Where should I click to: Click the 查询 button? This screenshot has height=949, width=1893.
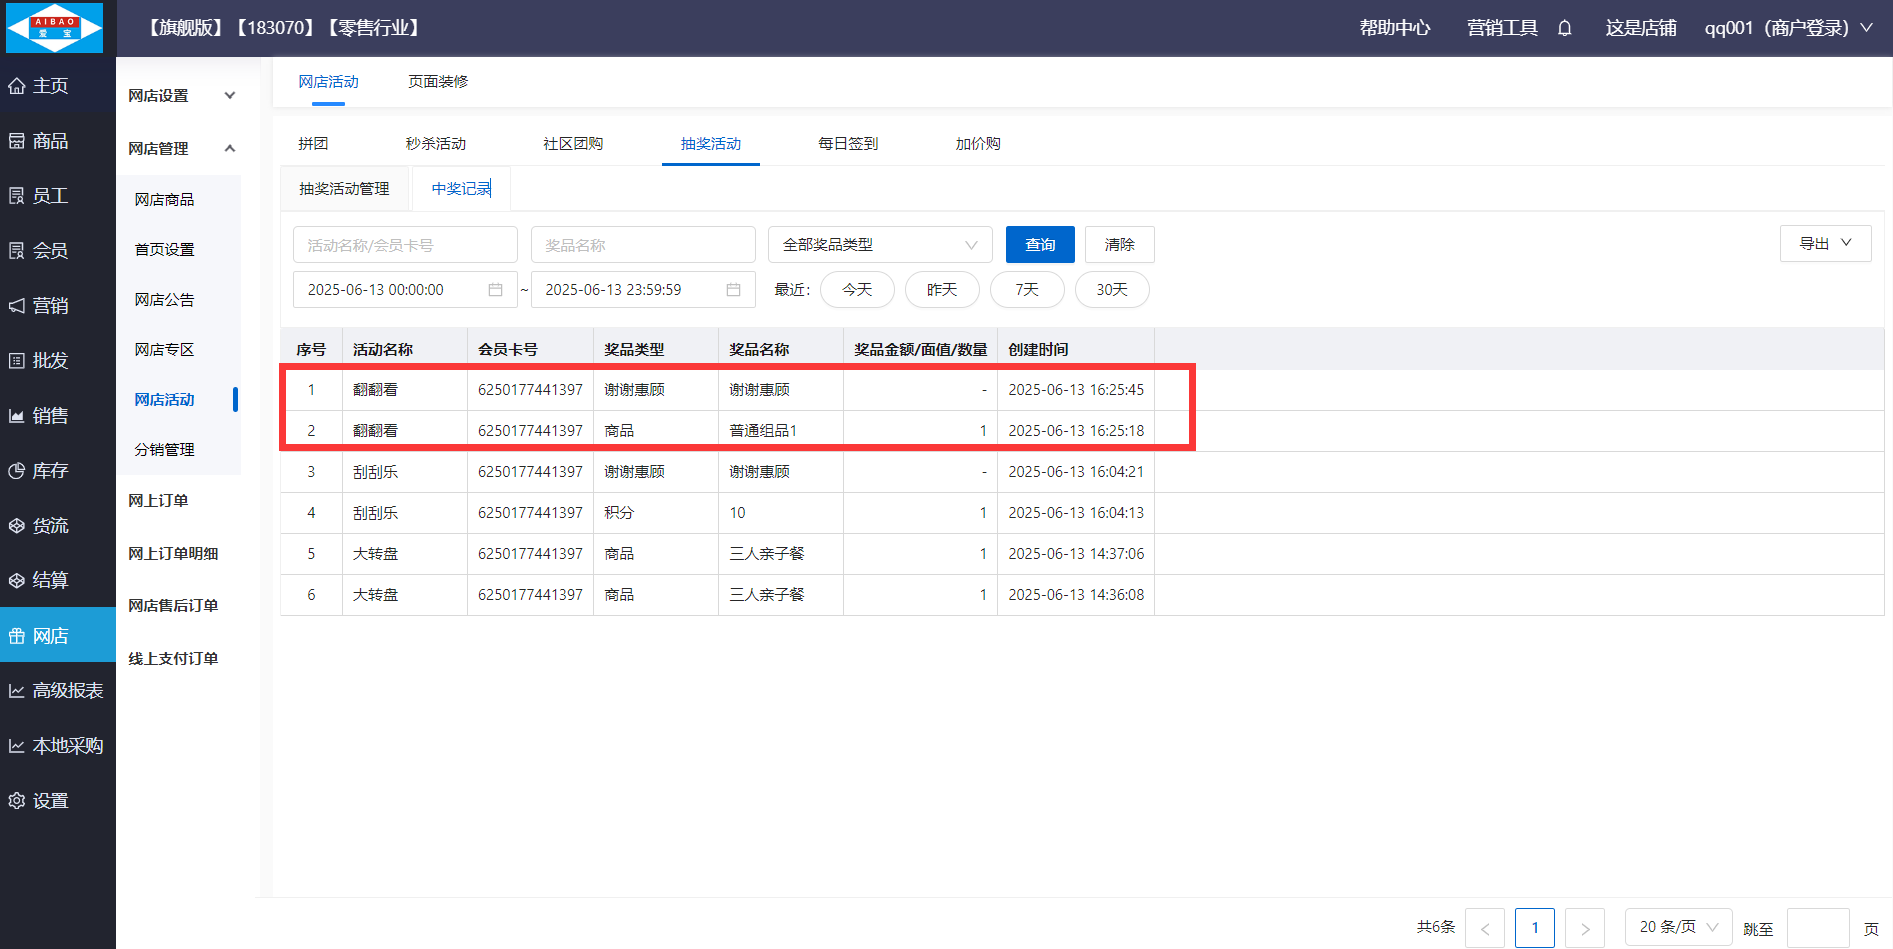point(1039,245)
